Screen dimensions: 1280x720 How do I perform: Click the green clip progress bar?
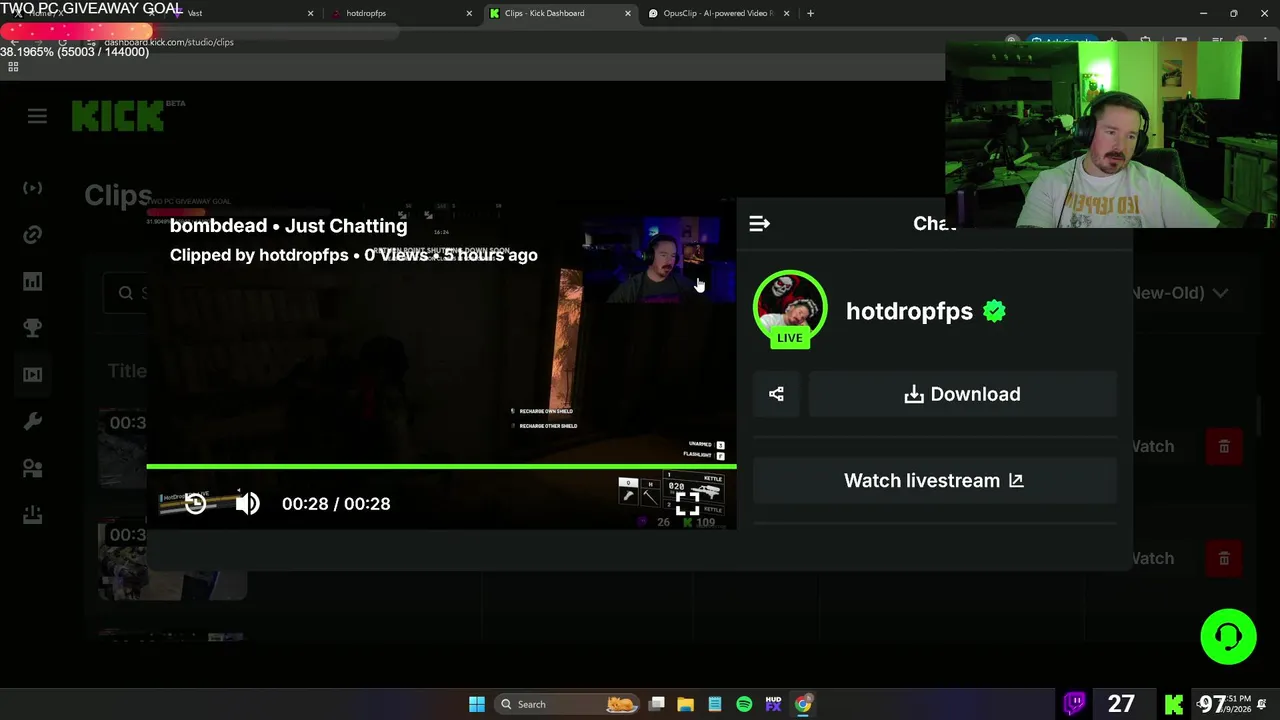[441, 466]
